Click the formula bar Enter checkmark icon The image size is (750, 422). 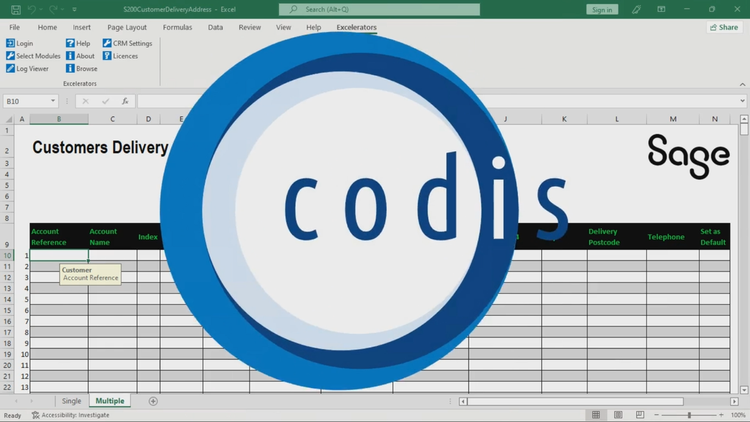coord(105,101)
